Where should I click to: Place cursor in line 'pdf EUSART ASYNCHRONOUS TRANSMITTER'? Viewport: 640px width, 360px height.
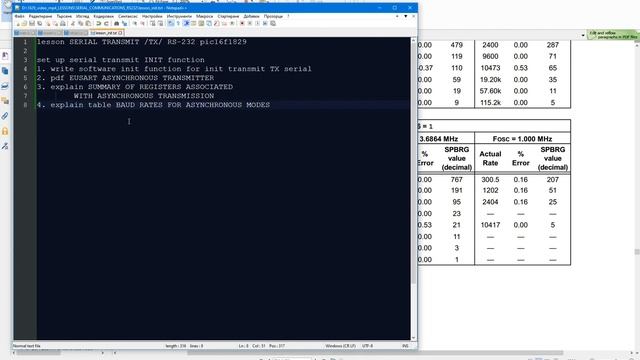point(132,78)
